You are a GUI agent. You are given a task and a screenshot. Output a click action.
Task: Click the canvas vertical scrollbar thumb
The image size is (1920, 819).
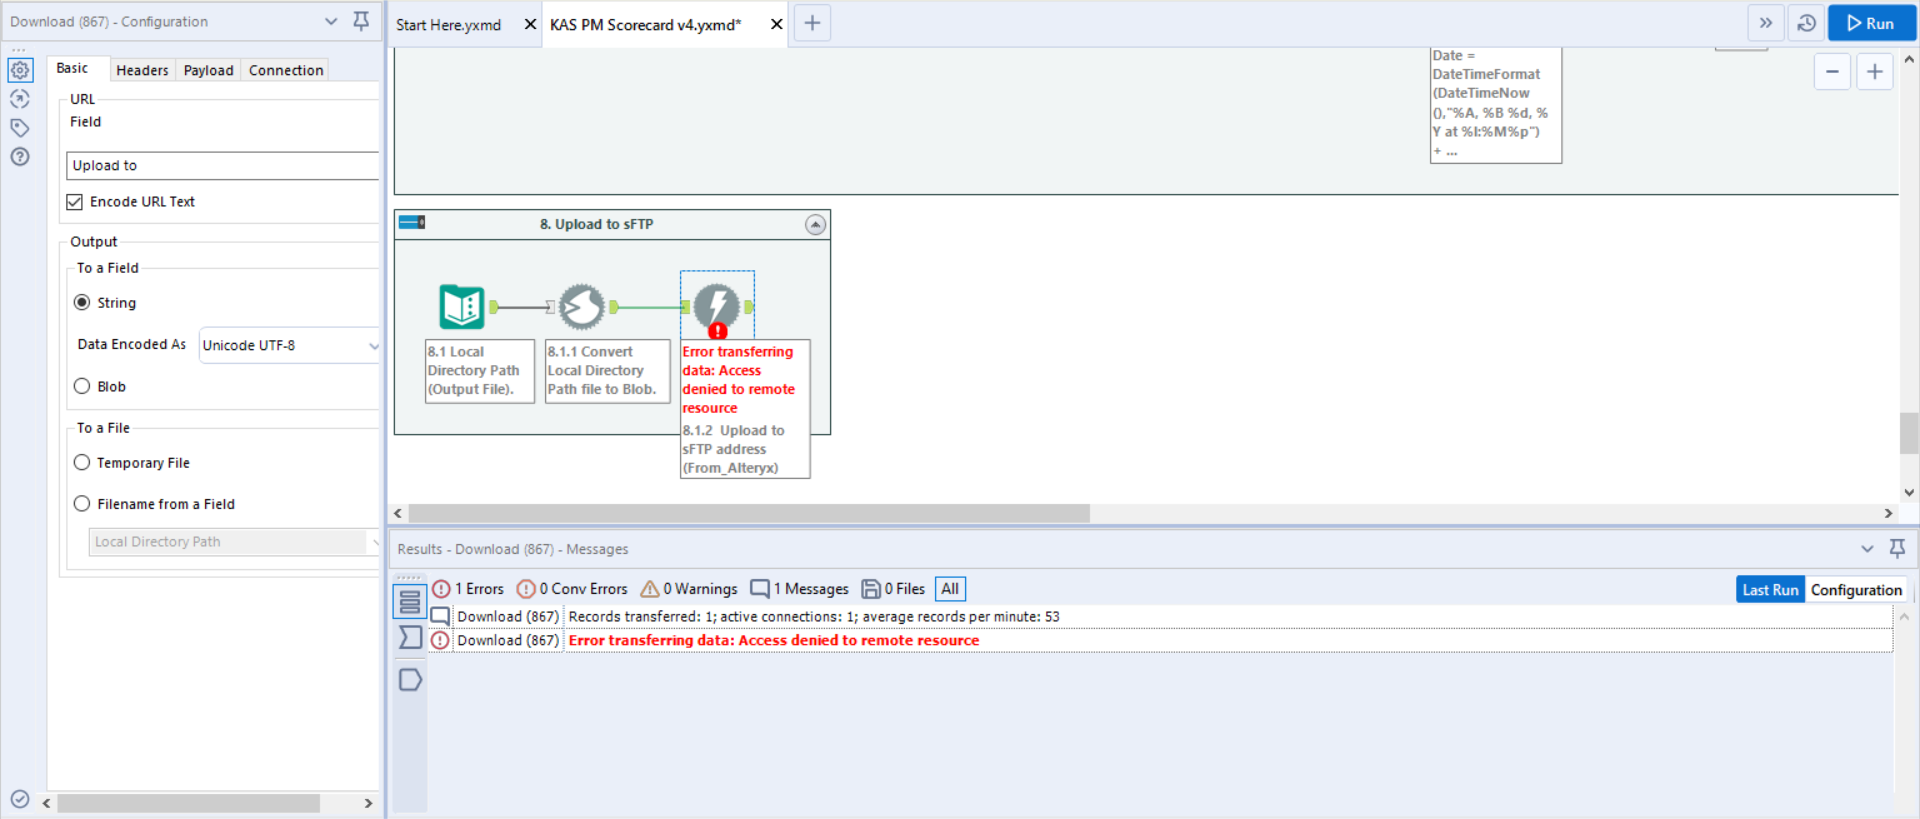[x=1909, y=433]
